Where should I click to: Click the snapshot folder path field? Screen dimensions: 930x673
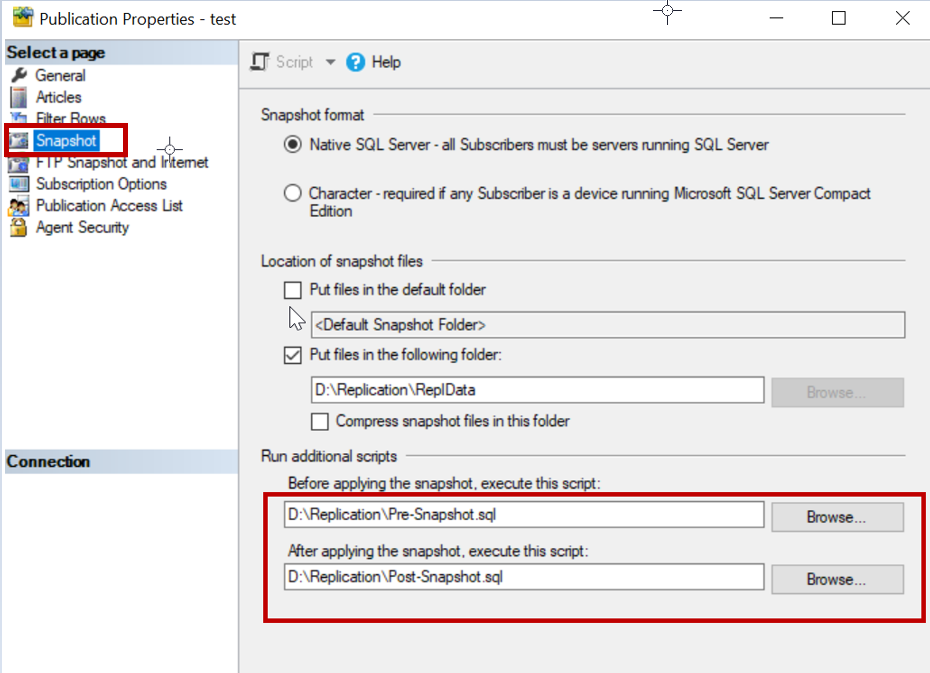point(538,391)
